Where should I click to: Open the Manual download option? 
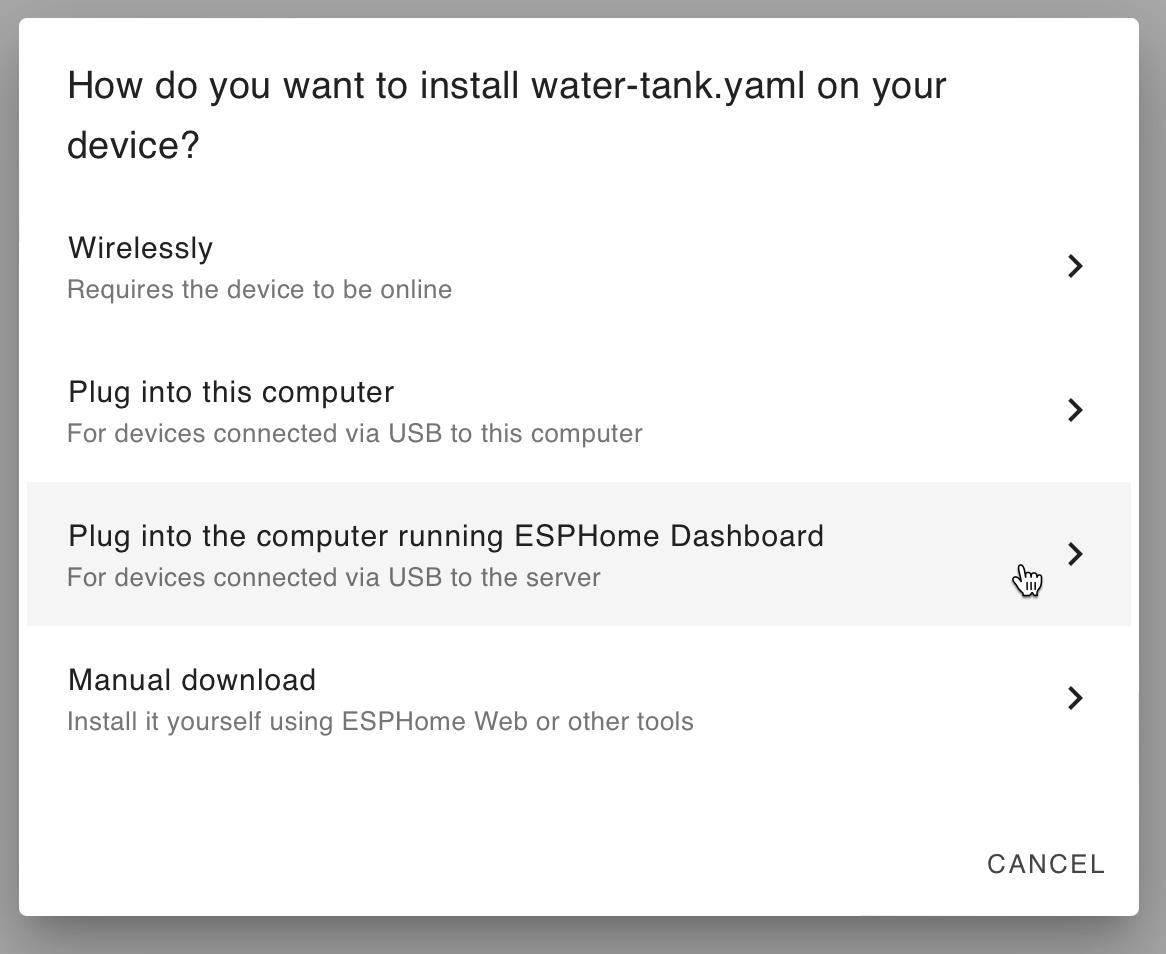pyautogui.click(x=192, y=680)
